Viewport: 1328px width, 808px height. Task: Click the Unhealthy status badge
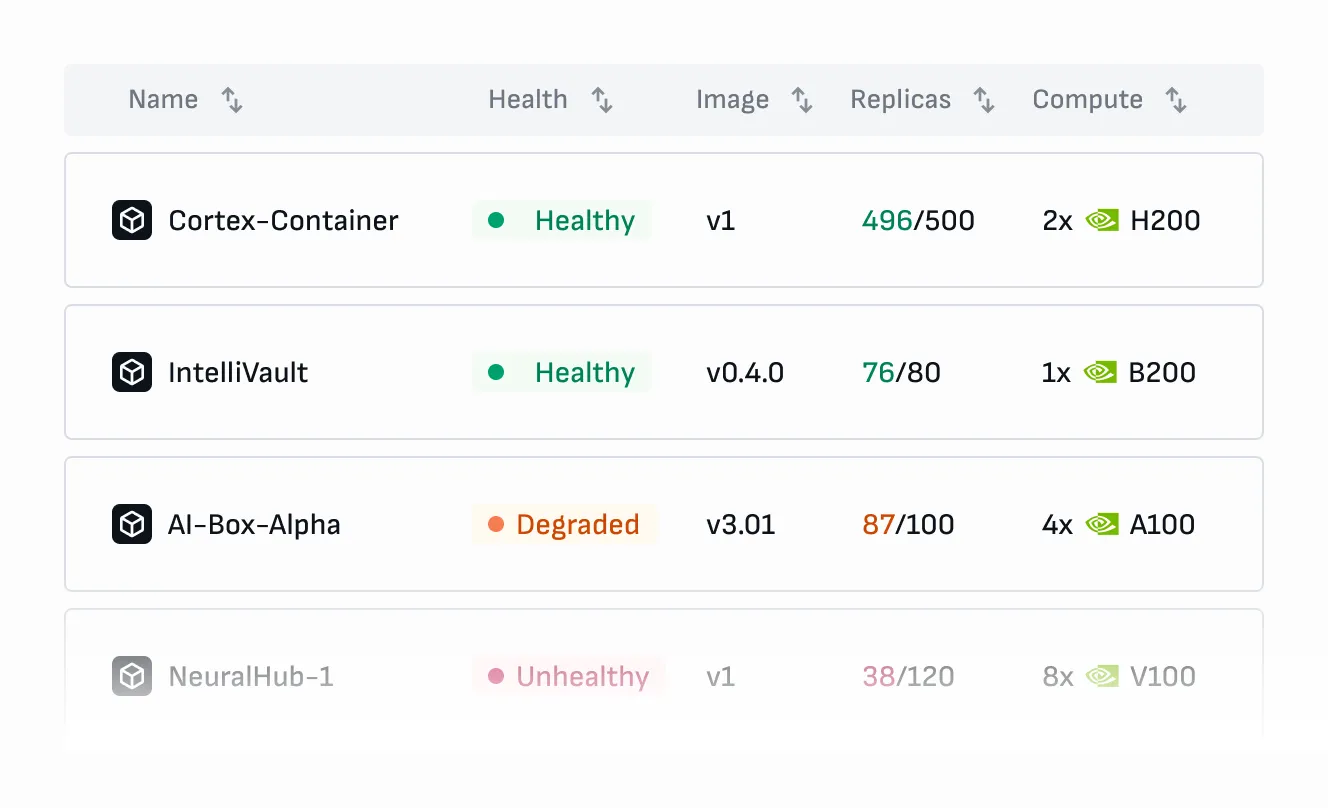pyautogui.click(x=568, y=676)
